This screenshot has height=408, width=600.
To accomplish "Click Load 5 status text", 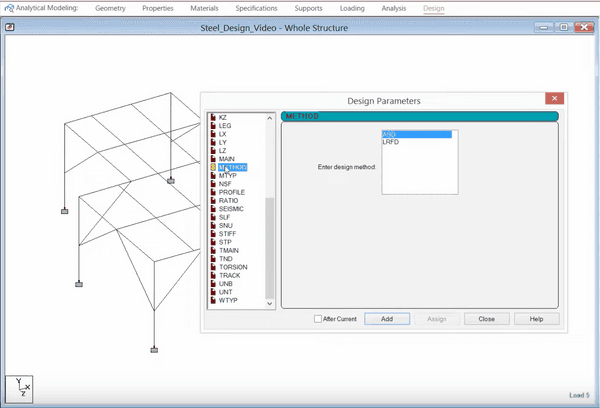I will [x=579, y=395].
